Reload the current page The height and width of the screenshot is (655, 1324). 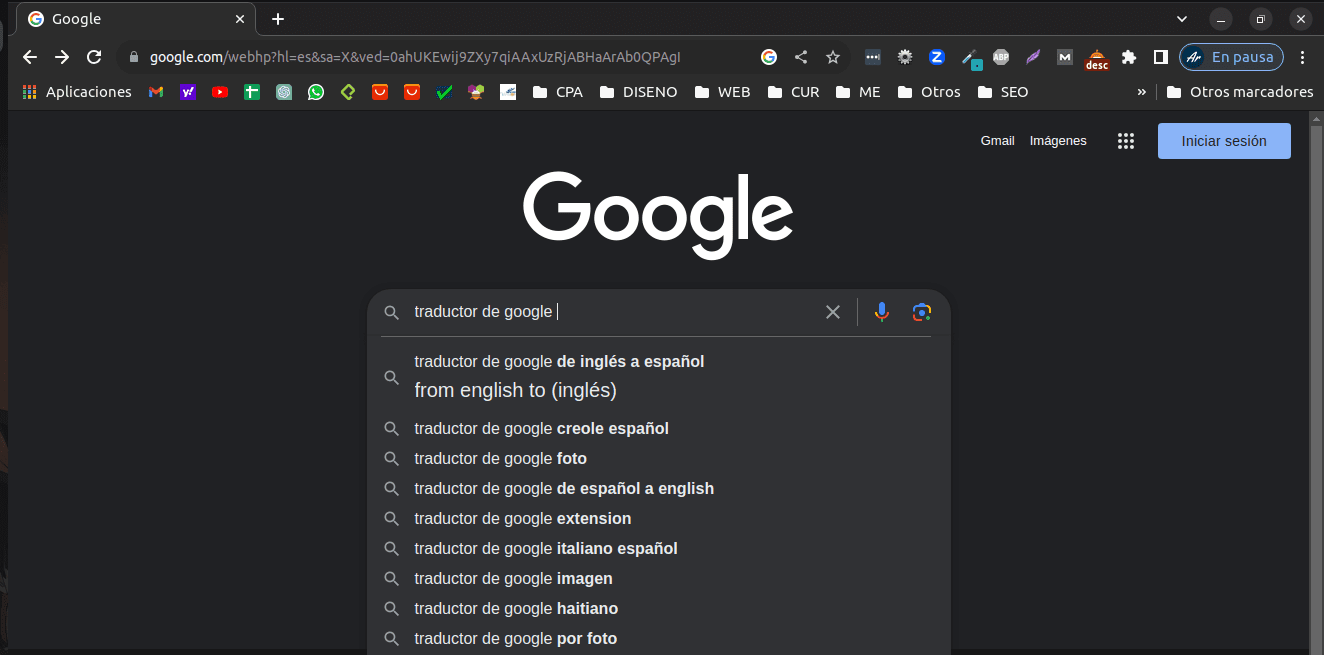pyautogui.click(x=94, y=57)
